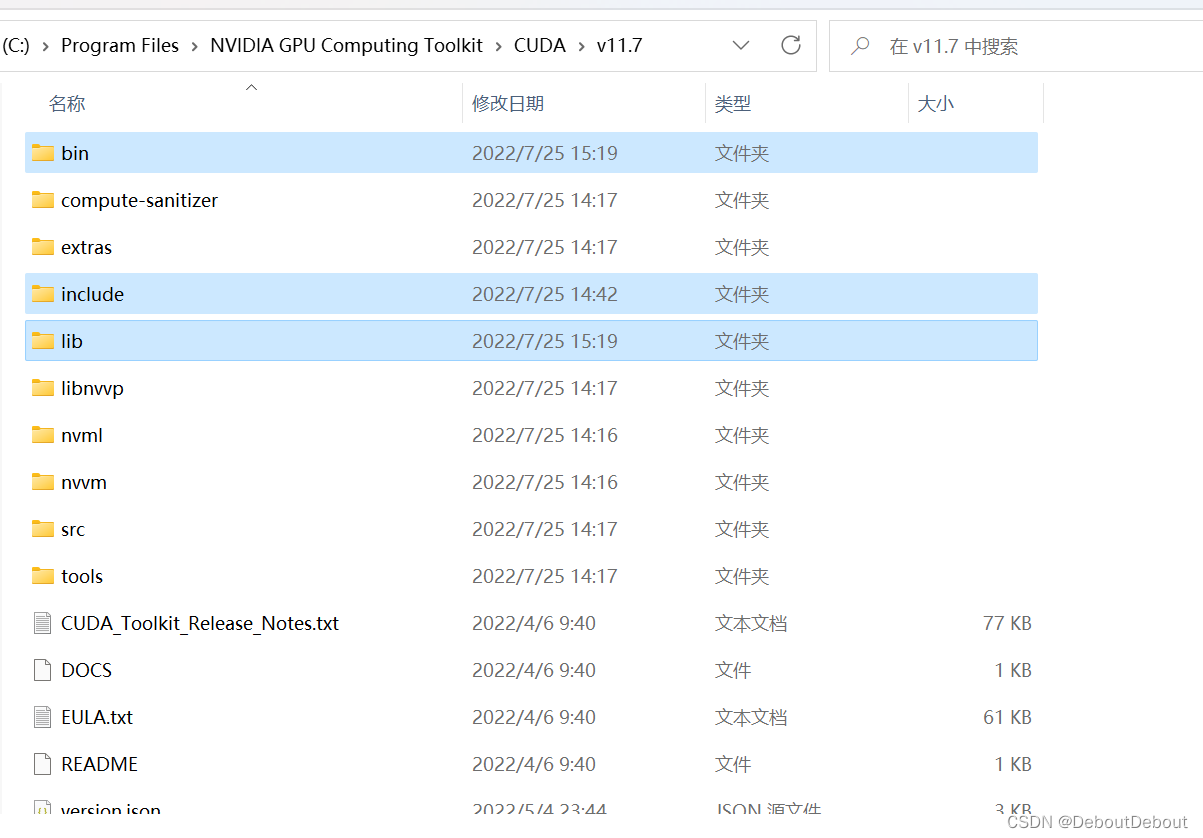Select CUDA_Toolkit_Release_Notes.txt file name

200,623
